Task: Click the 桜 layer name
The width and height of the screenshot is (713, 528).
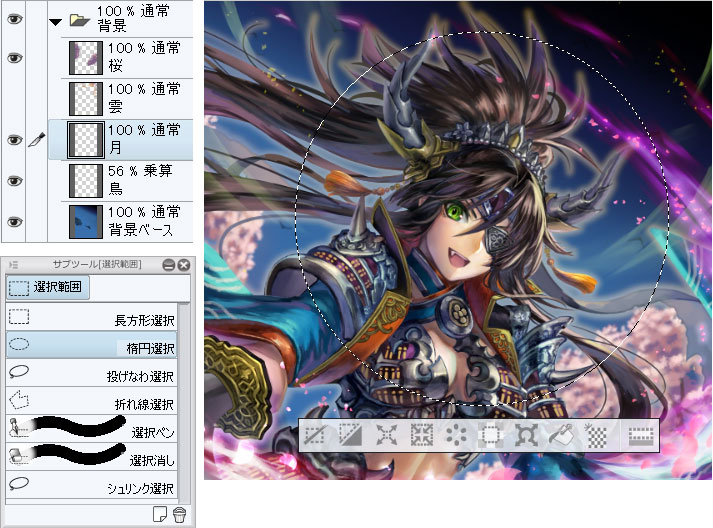Action: click(x=115, y=66)
